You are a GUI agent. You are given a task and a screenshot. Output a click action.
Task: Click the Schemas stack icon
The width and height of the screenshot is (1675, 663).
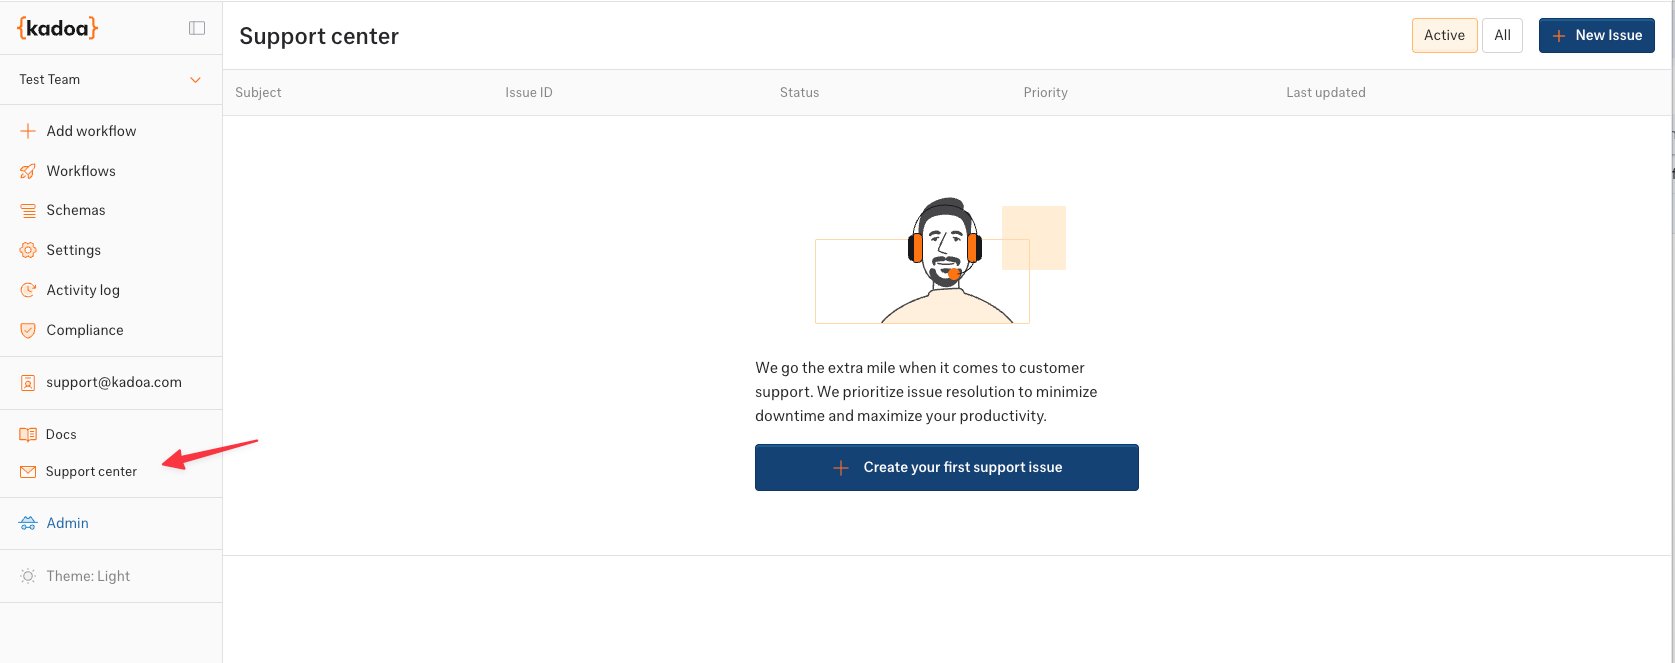point(28,211)
